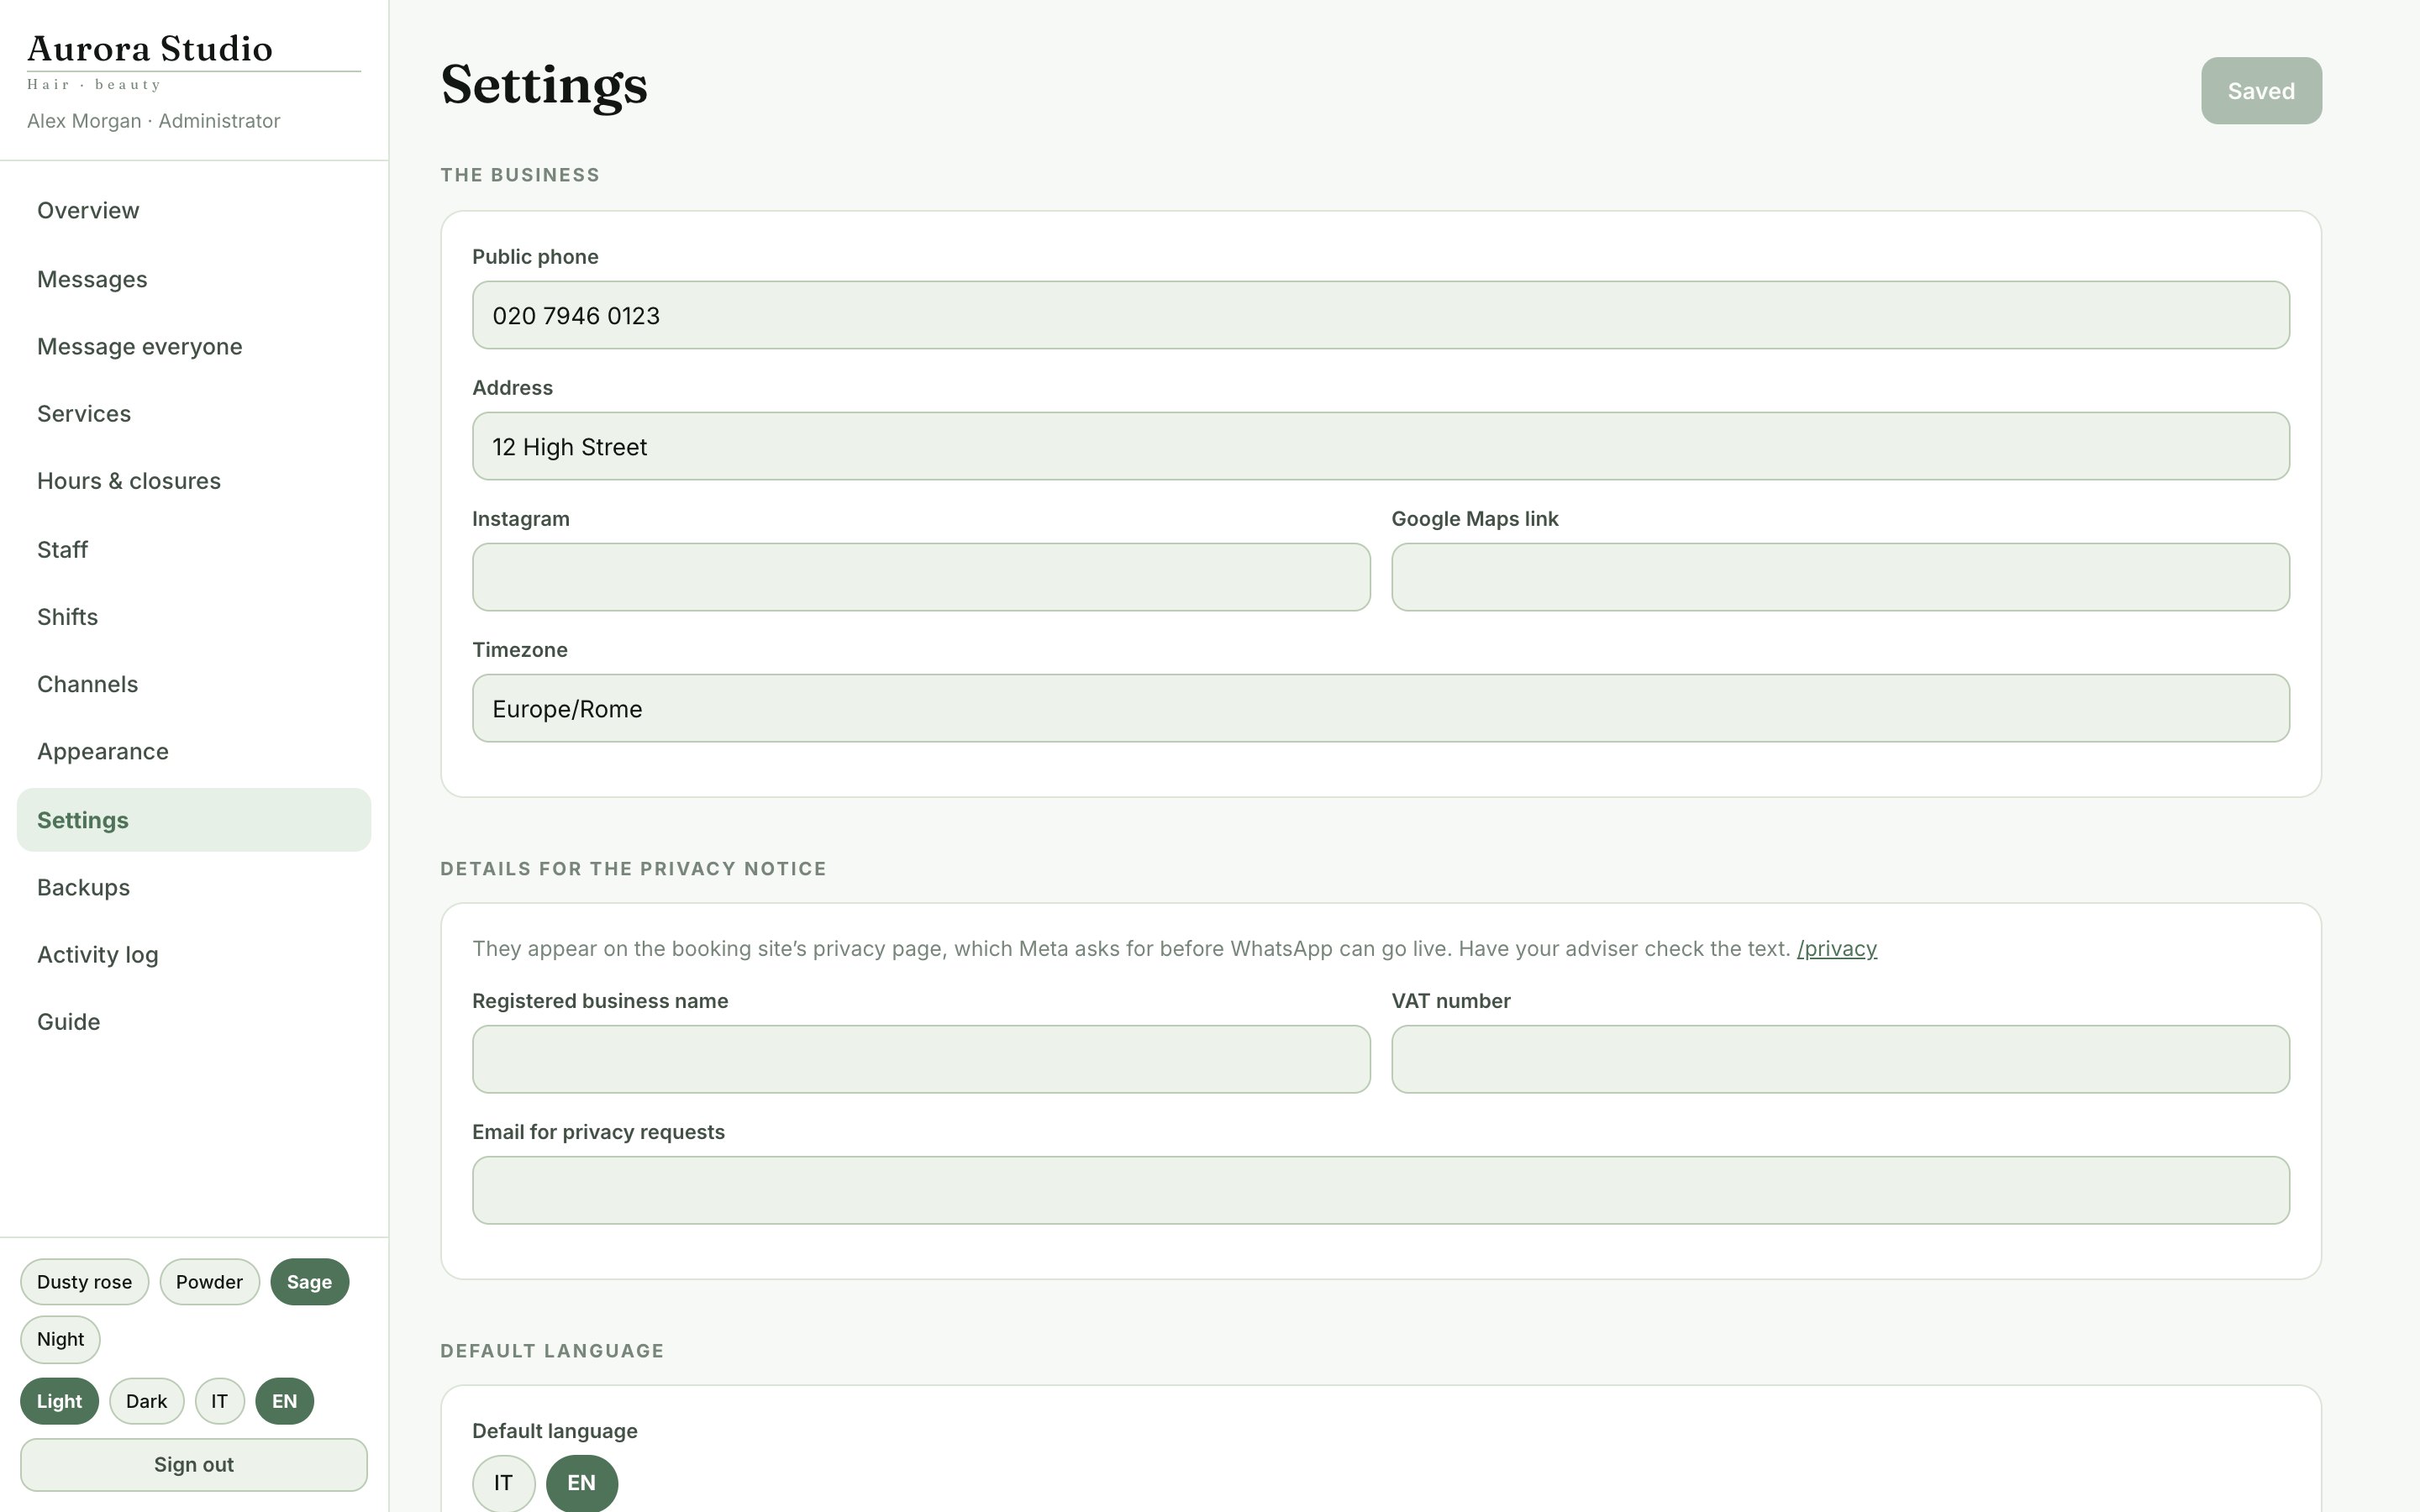Click into the Address field
2420x1512 pixels.
click(x=1380, y=447)
